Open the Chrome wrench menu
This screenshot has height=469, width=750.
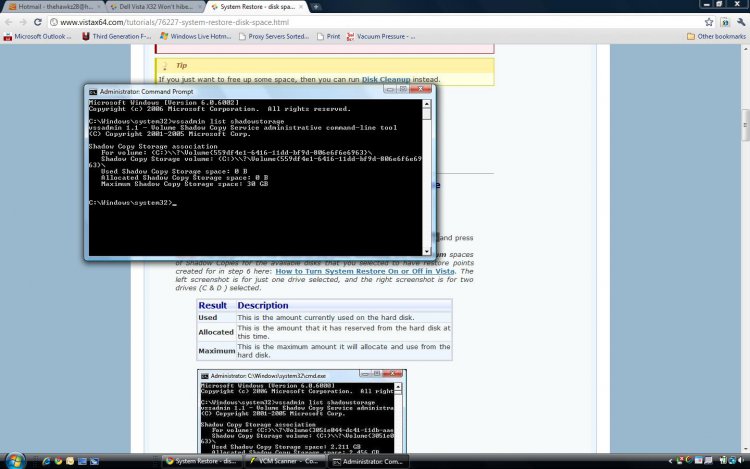point(741,22)
